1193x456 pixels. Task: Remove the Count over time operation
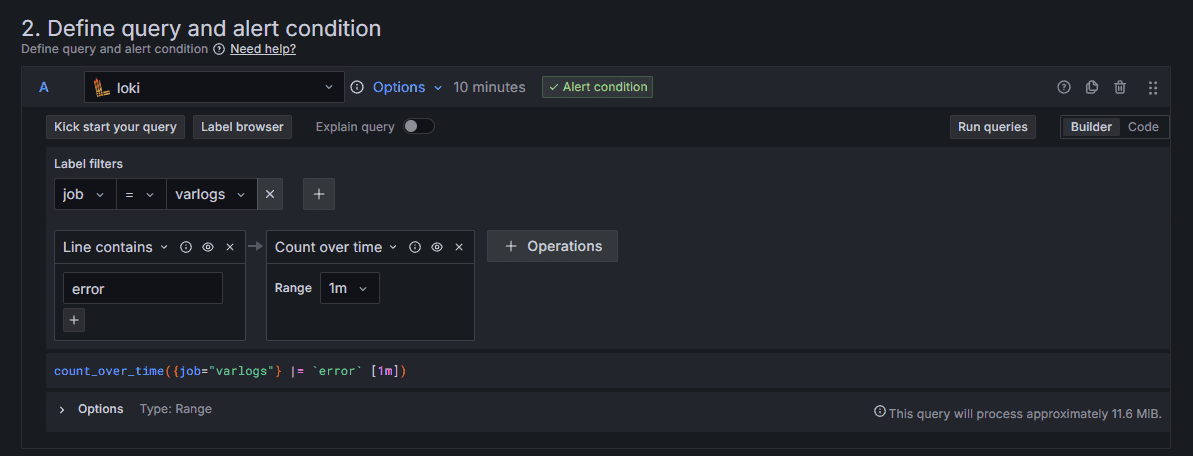click(x=459, y=247)
